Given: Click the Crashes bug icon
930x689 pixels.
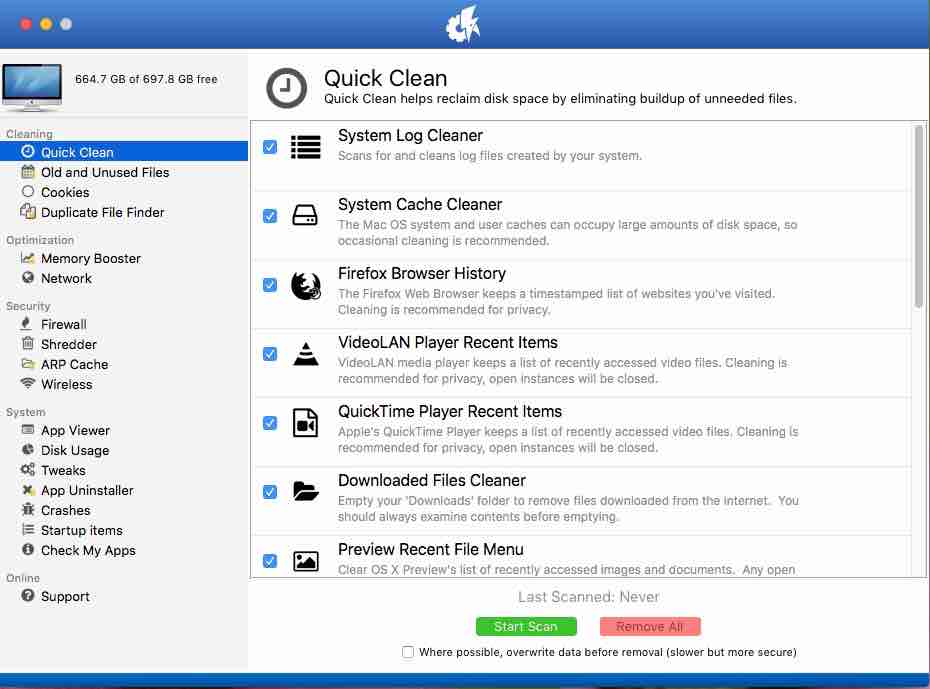Looking at the screenshot, I should click(x=28, y=509).
